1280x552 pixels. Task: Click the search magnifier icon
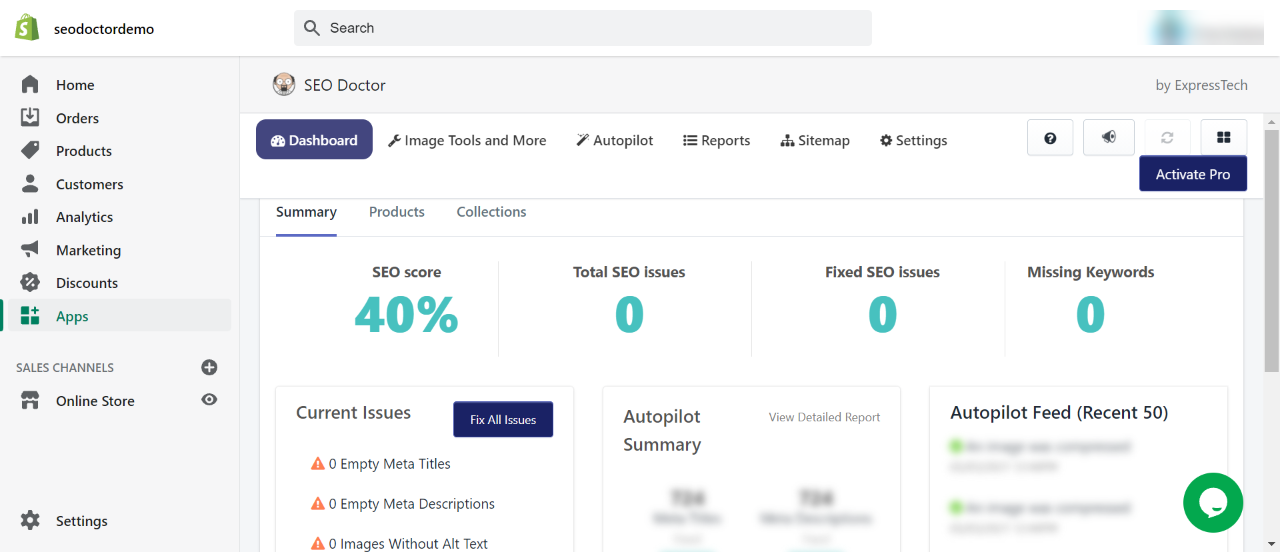click(x=312, y=28)
